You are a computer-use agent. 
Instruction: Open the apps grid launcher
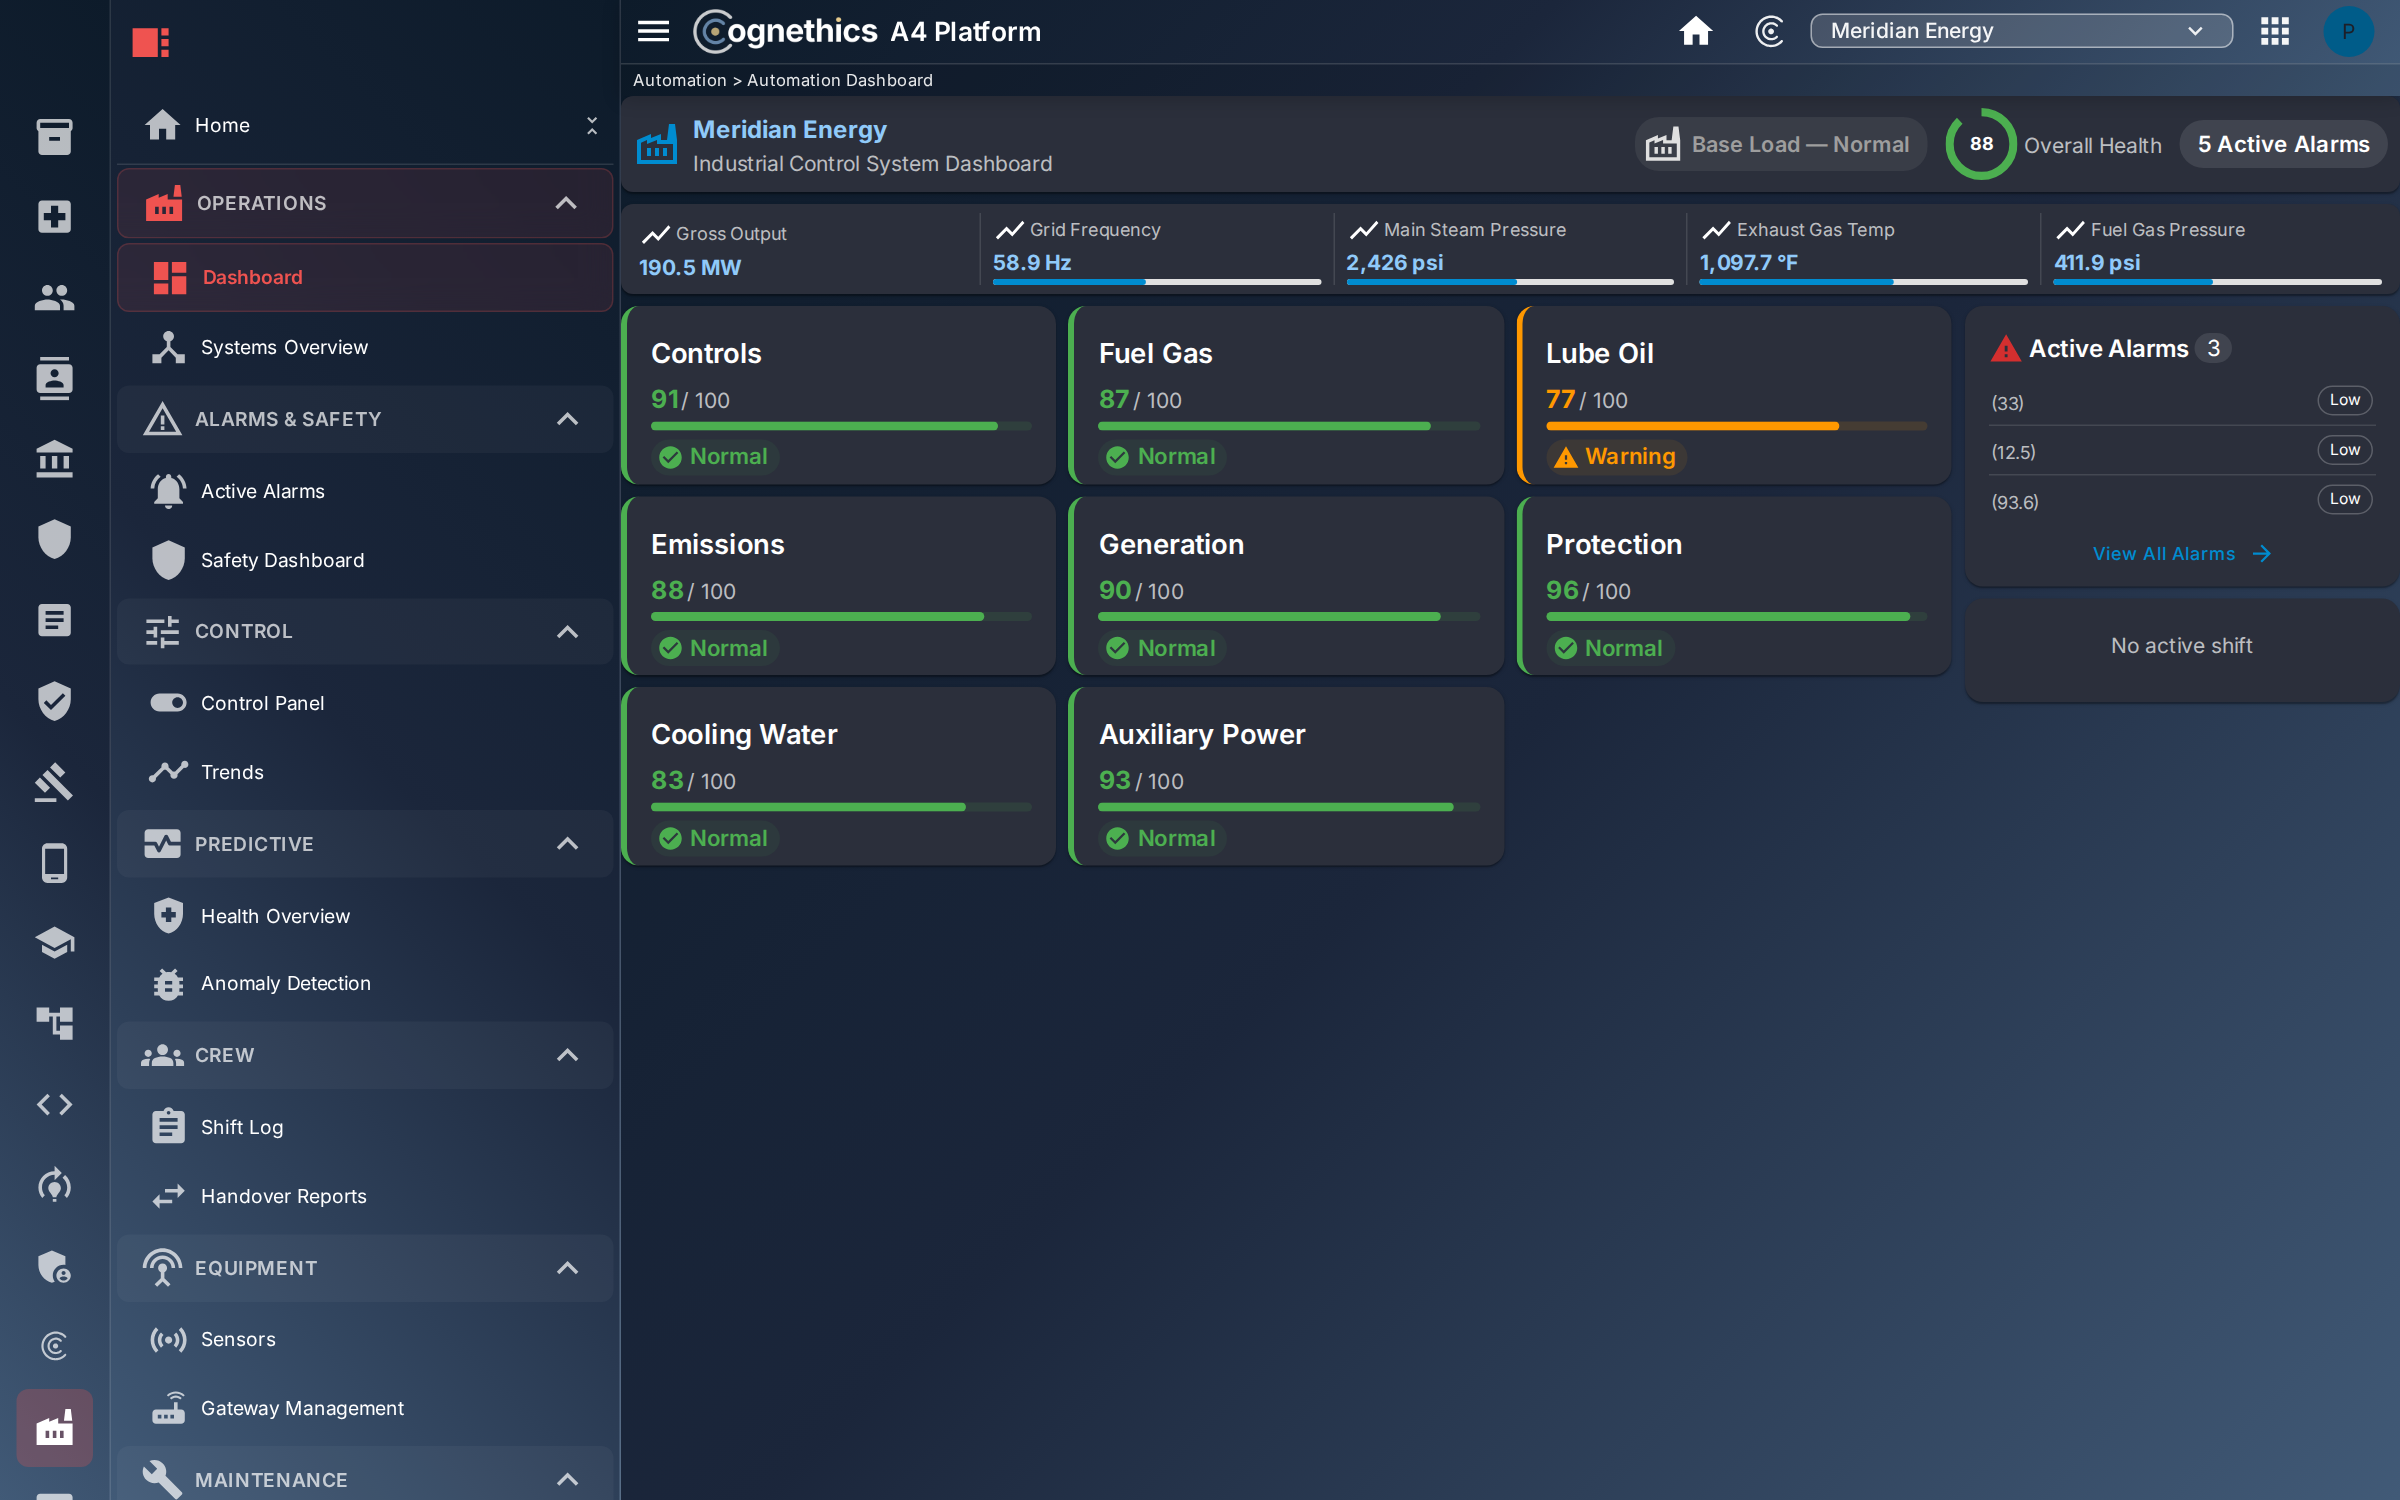coord(2274,31)
